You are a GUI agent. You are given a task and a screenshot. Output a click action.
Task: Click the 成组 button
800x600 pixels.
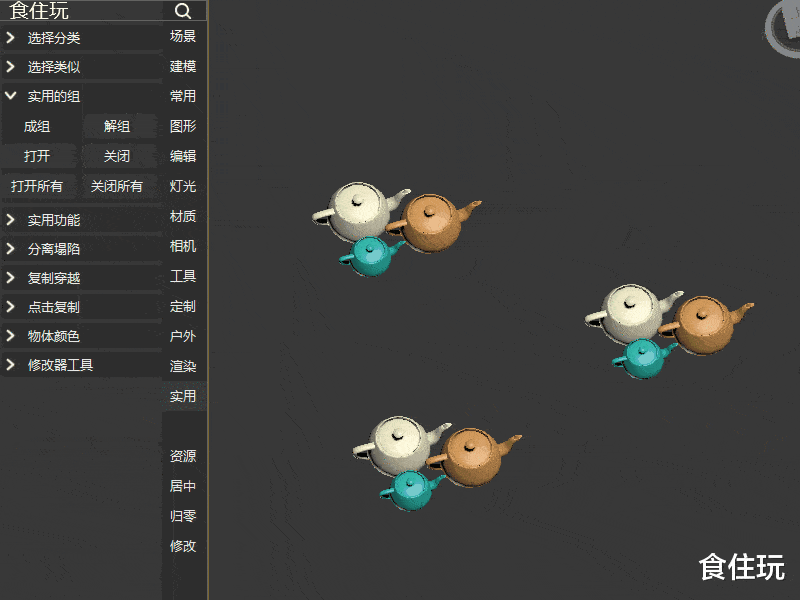click(37, 127)
